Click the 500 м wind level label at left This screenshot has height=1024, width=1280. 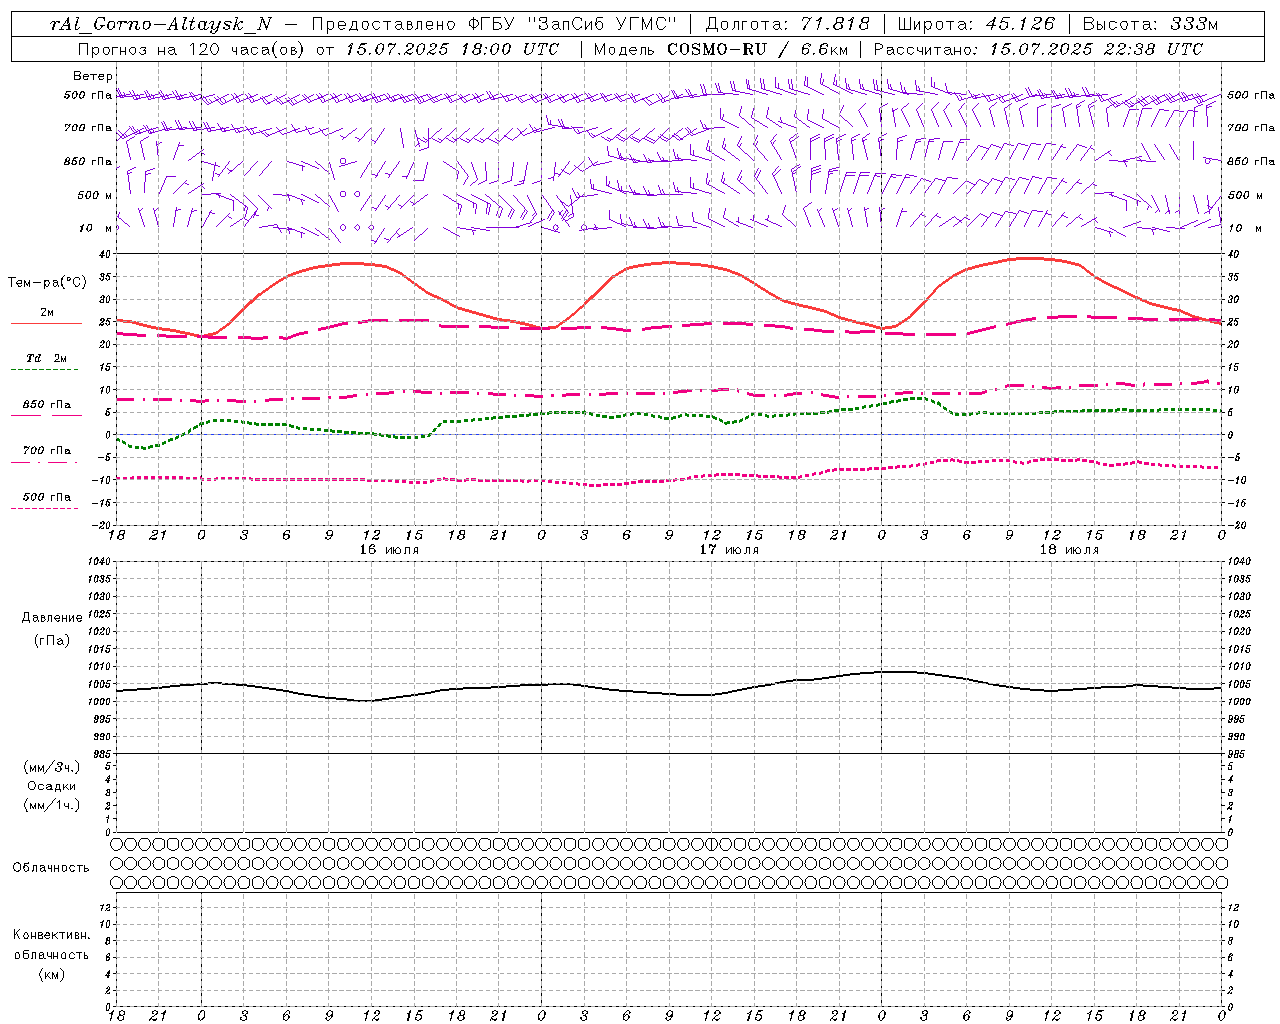pyautogui.click(x=95, y=195)
